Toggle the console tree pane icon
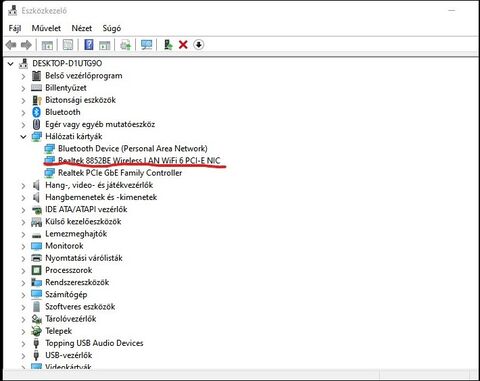 coord(47,45)
